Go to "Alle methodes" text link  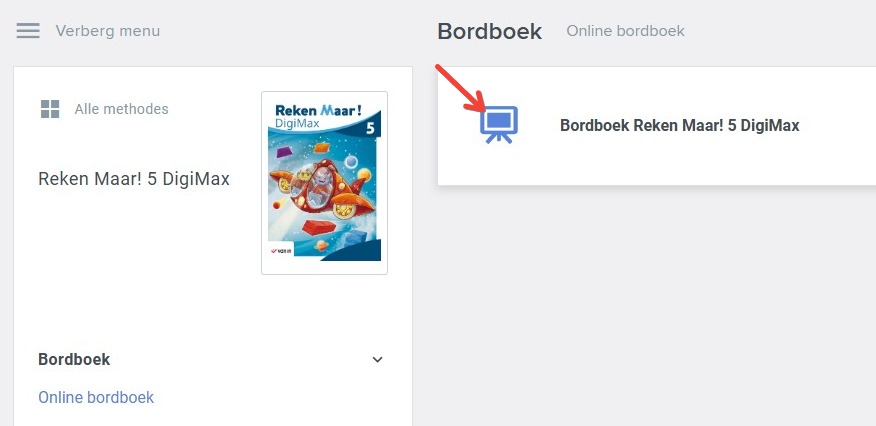point(121,109)
